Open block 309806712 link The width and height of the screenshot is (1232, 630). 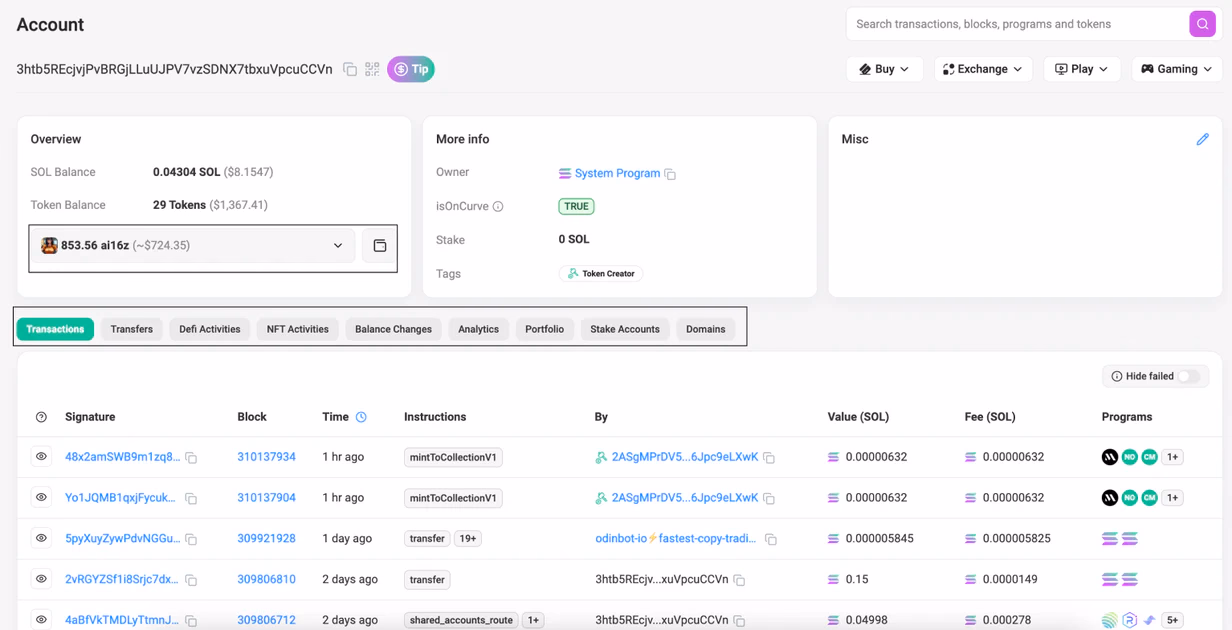(x=266, y=620)
